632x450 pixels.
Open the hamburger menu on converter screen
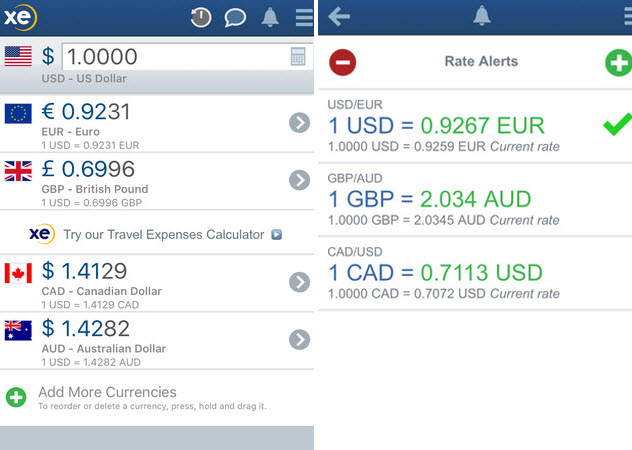[304, 18]
